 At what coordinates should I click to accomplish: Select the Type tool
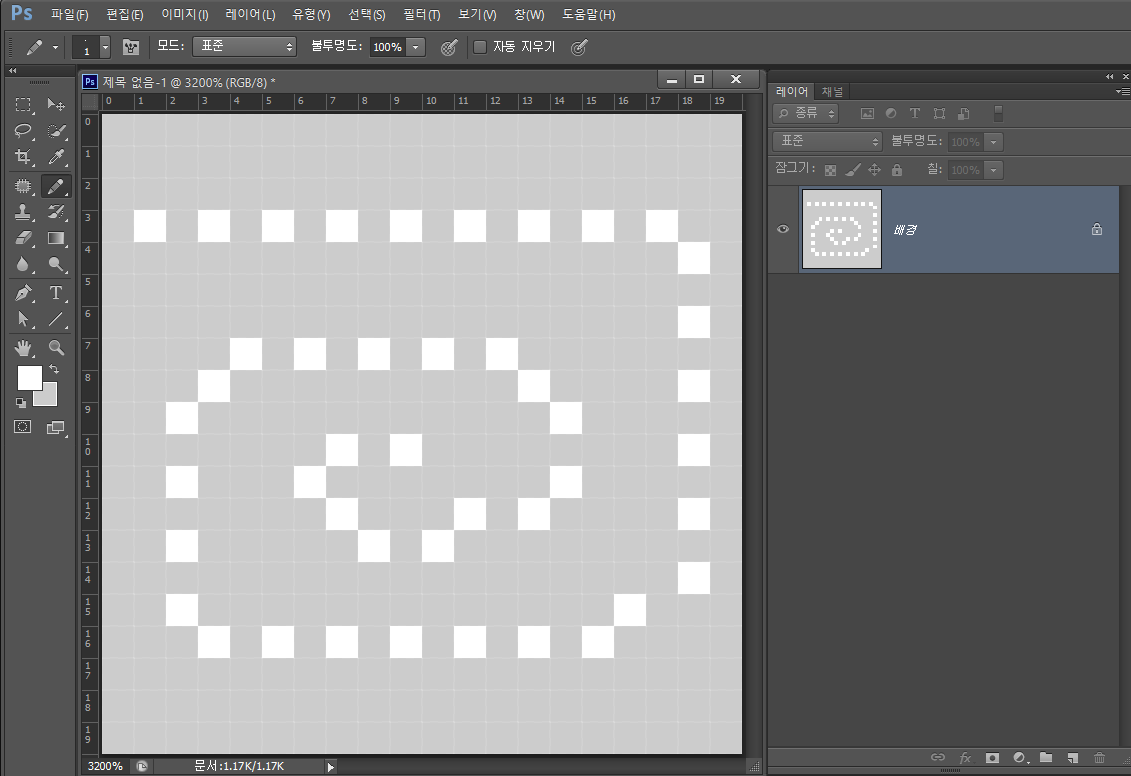tap(56, 293)
